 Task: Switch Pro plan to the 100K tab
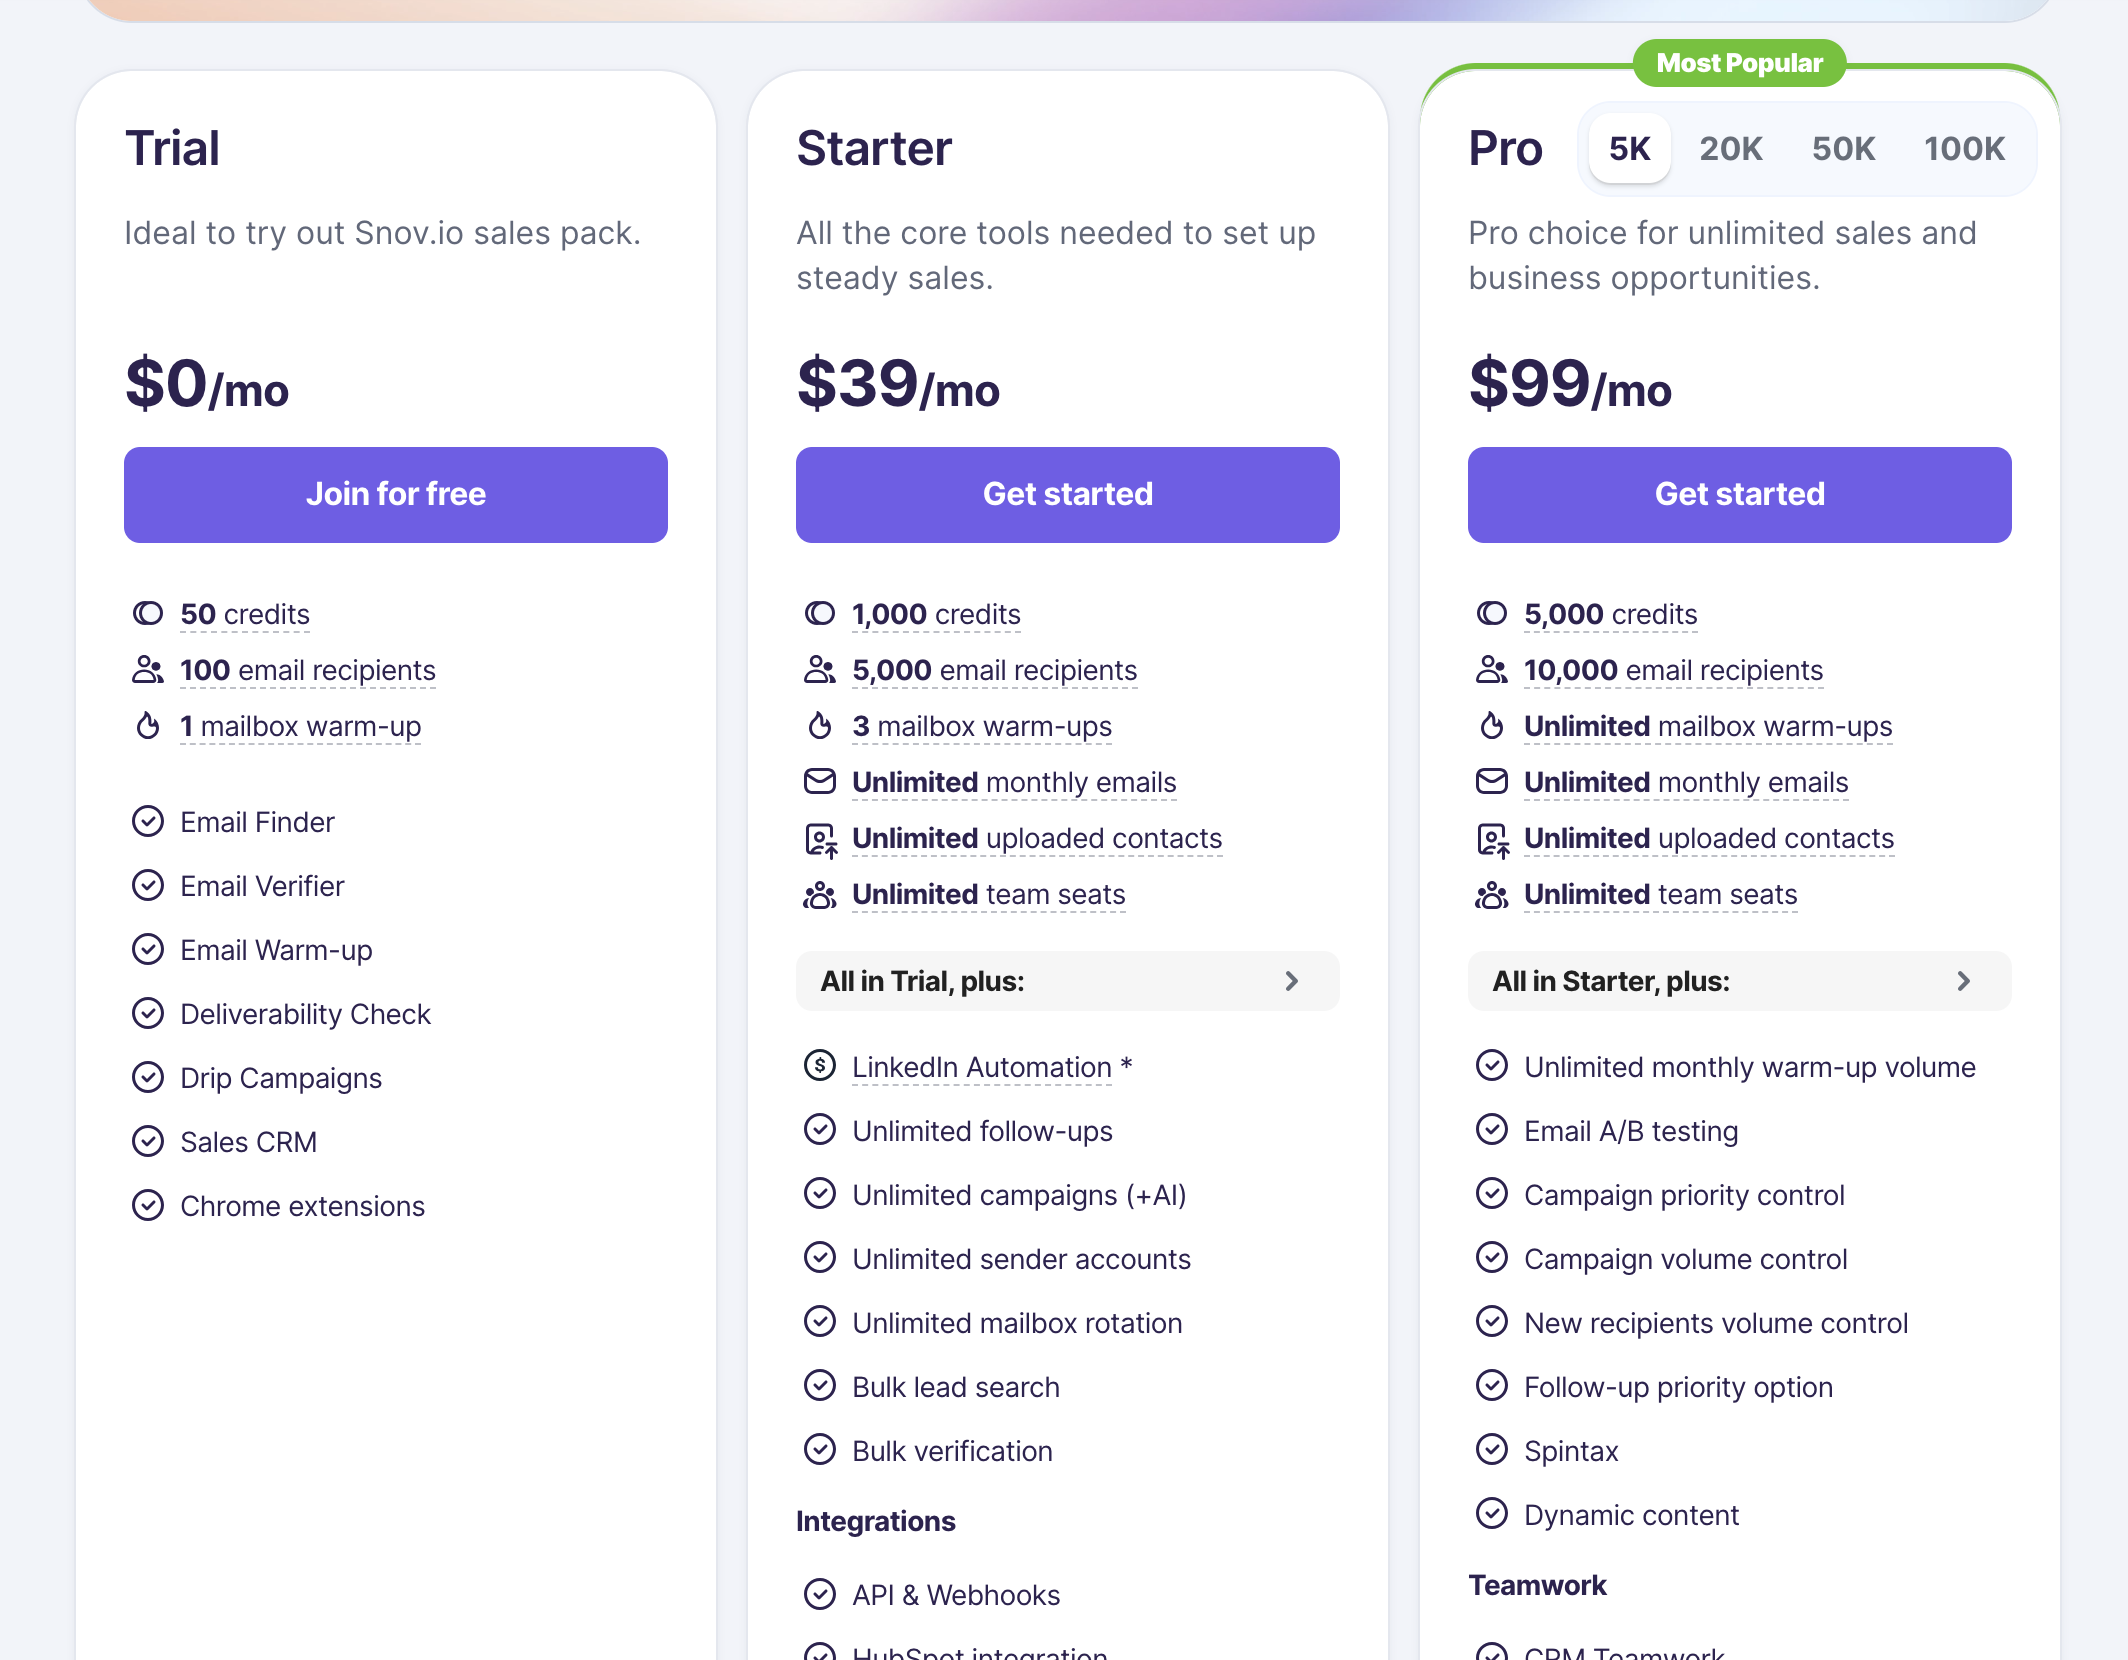1963,149
